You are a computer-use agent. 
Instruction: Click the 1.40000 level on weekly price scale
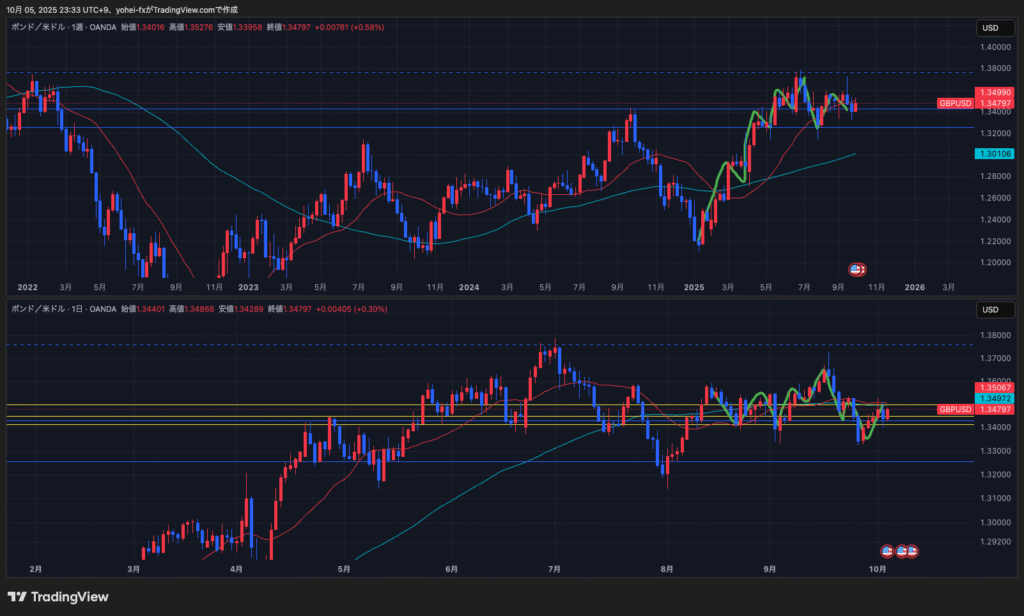click(x=993, y=47)
